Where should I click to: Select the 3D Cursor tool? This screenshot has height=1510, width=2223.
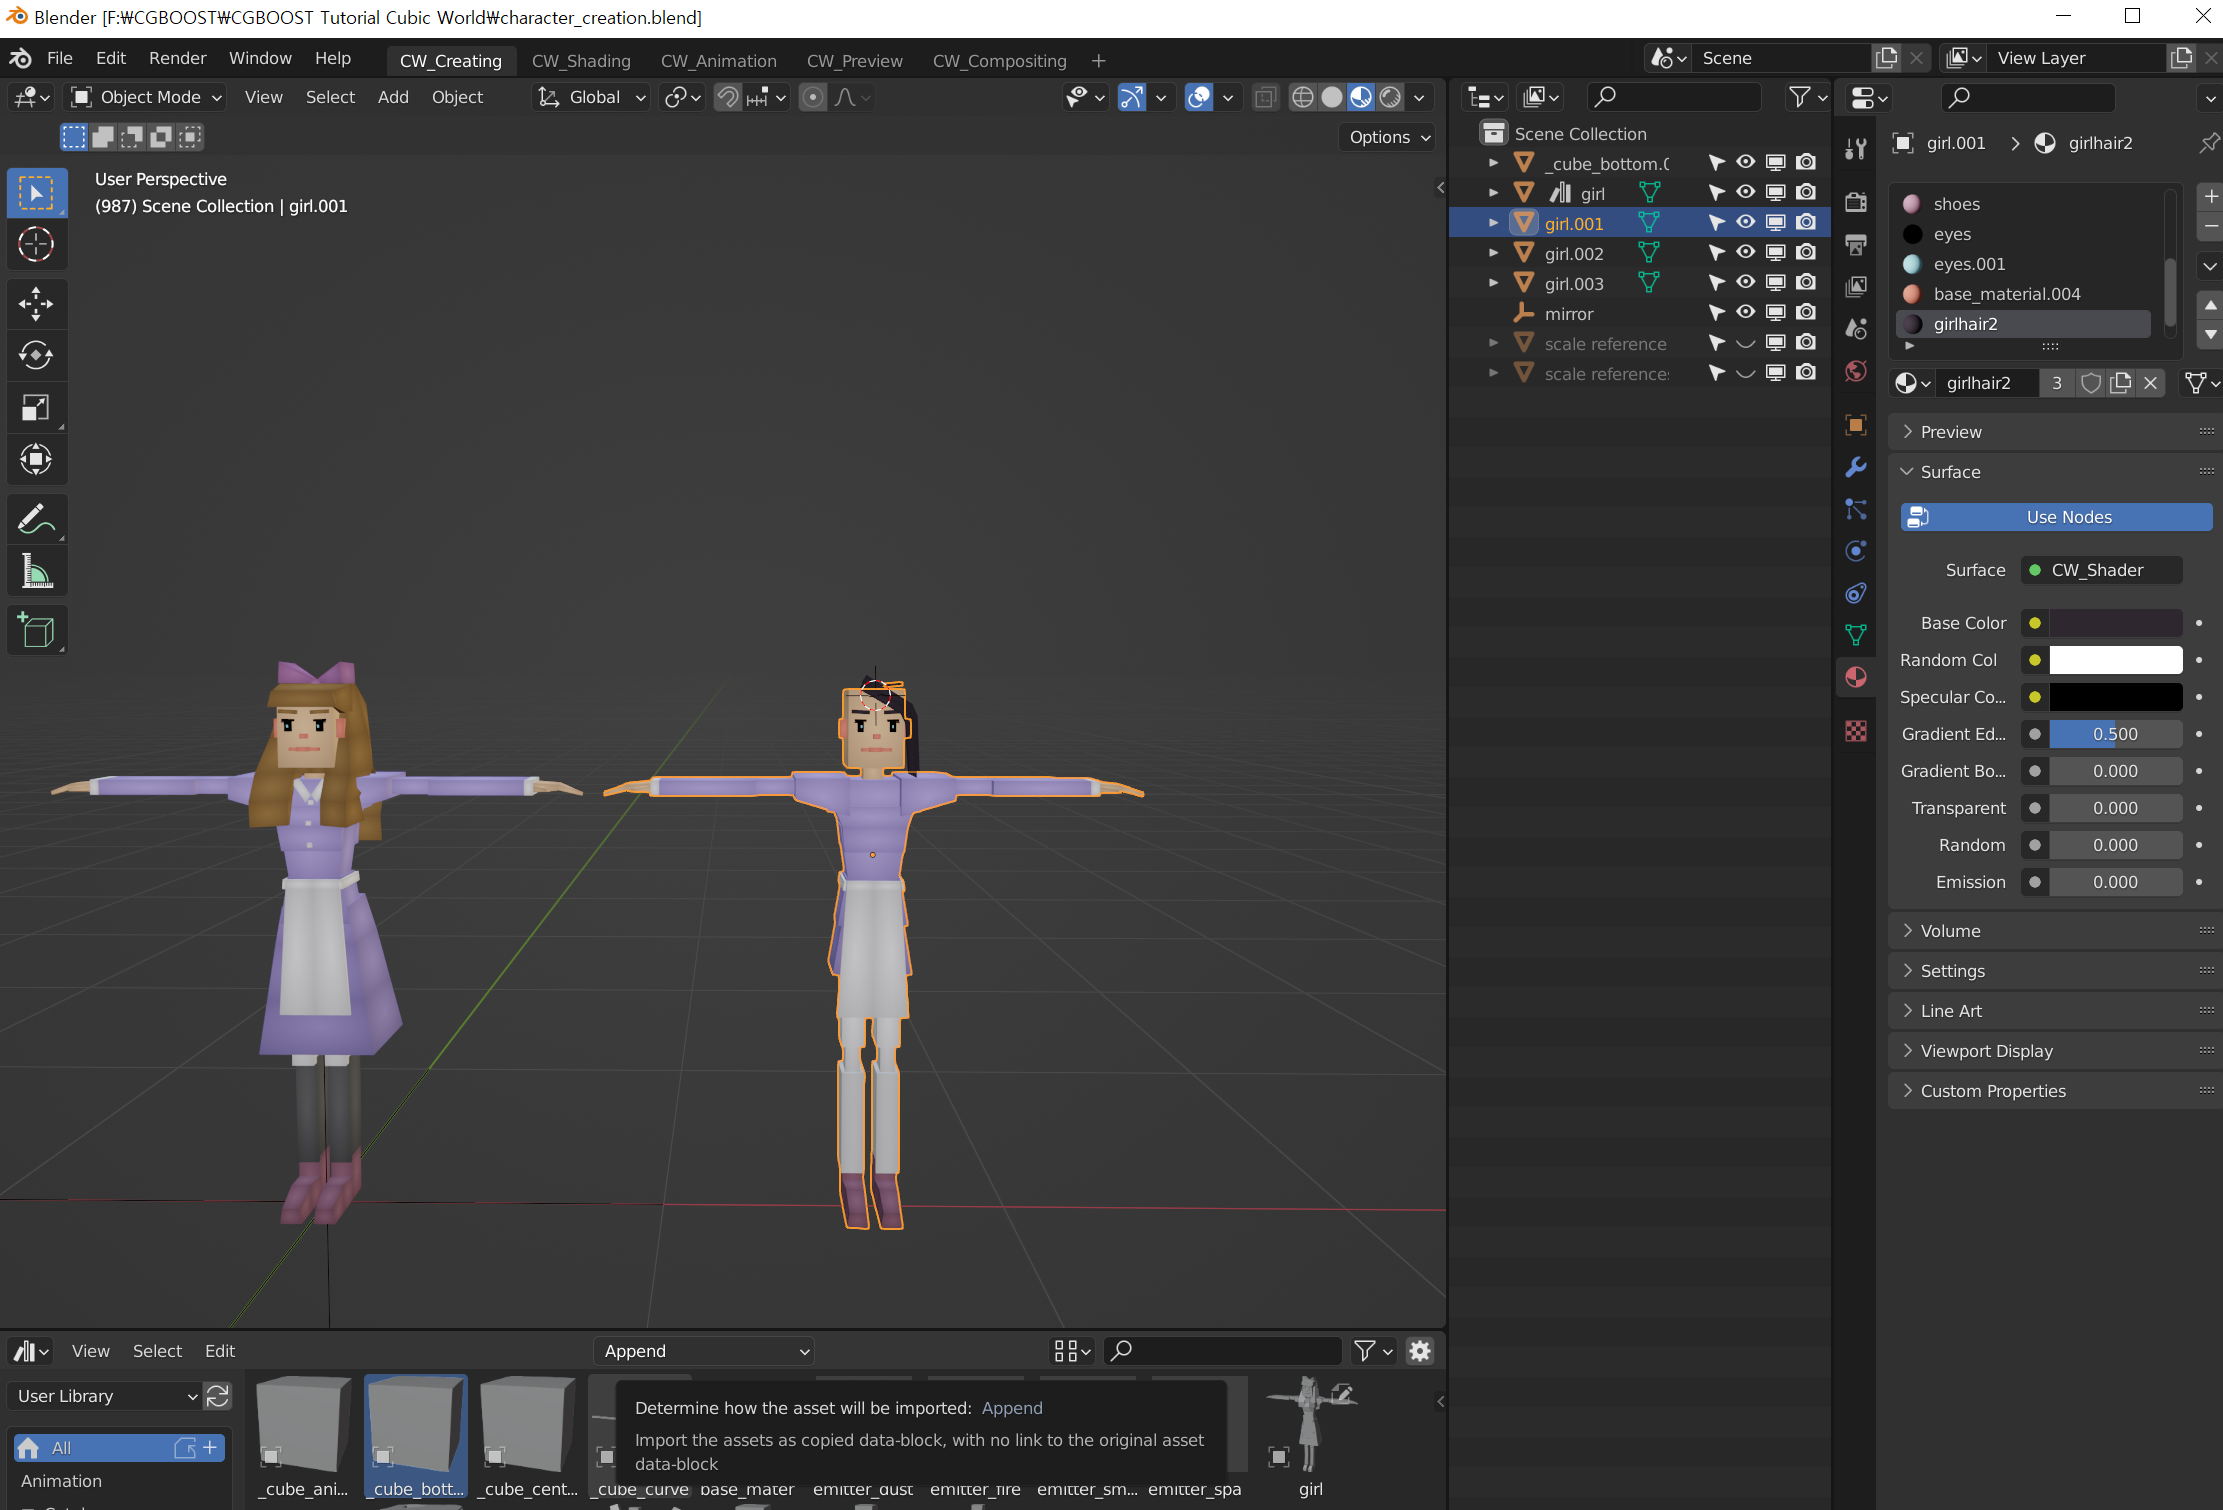coord(36,244)
